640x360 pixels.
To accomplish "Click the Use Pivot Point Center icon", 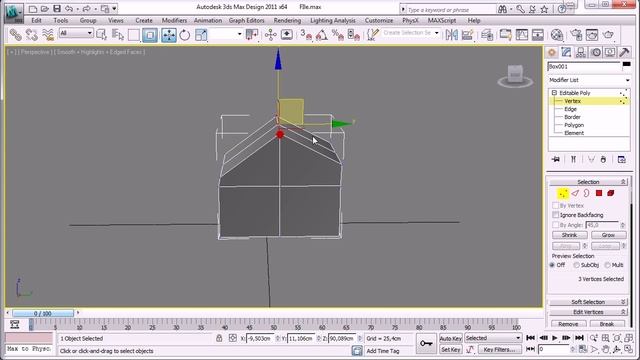I will click(x=252, y=35).
